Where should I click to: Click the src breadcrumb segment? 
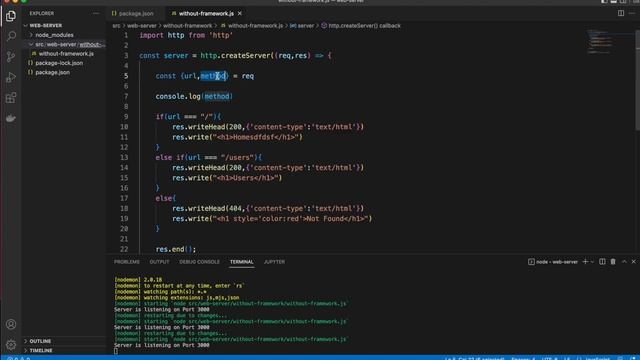pyautogui.click(x=116, y=26)
